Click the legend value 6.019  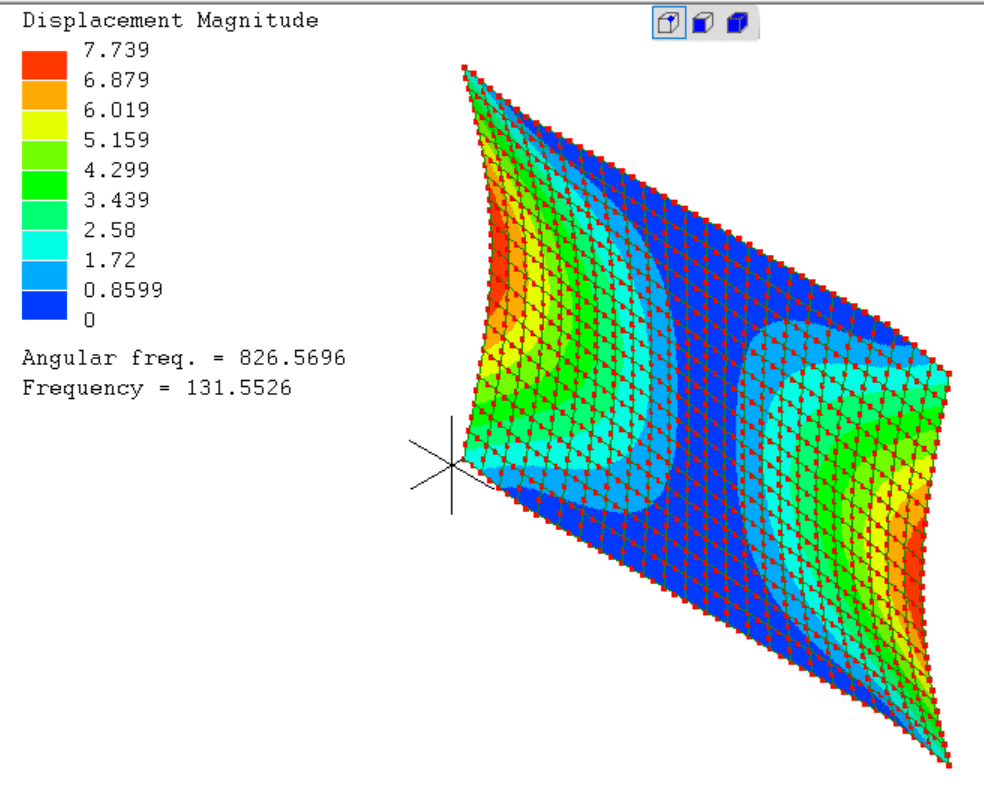[117, 110]
